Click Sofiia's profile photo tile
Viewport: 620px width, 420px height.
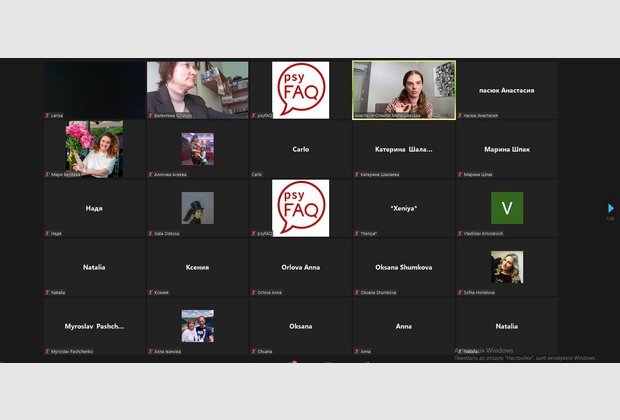506,266
